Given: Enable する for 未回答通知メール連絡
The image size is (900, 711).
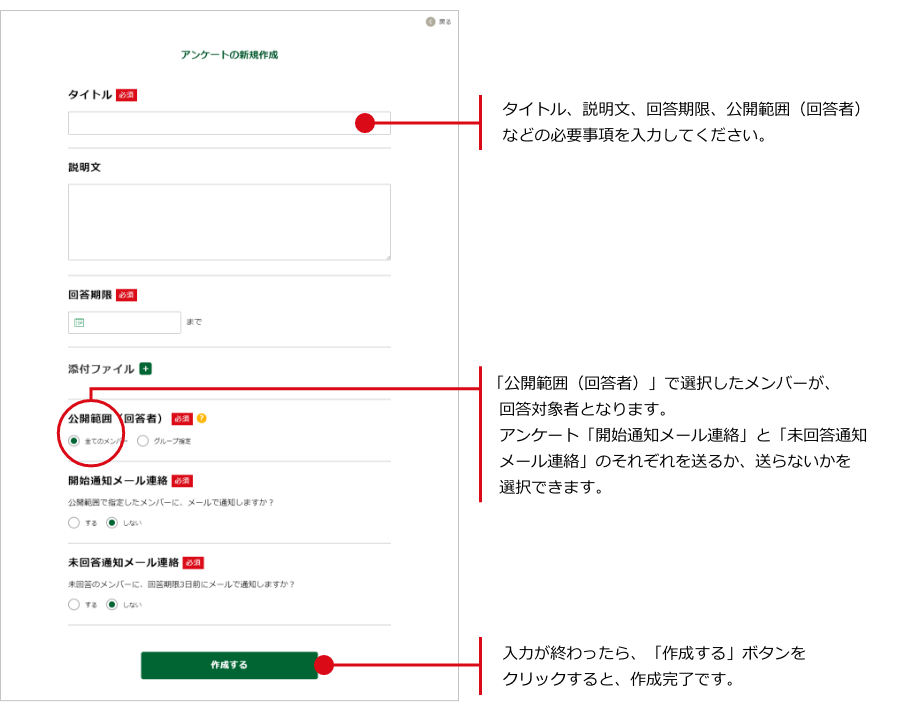Looking at the screenshot, I should [x=74, y=604].
